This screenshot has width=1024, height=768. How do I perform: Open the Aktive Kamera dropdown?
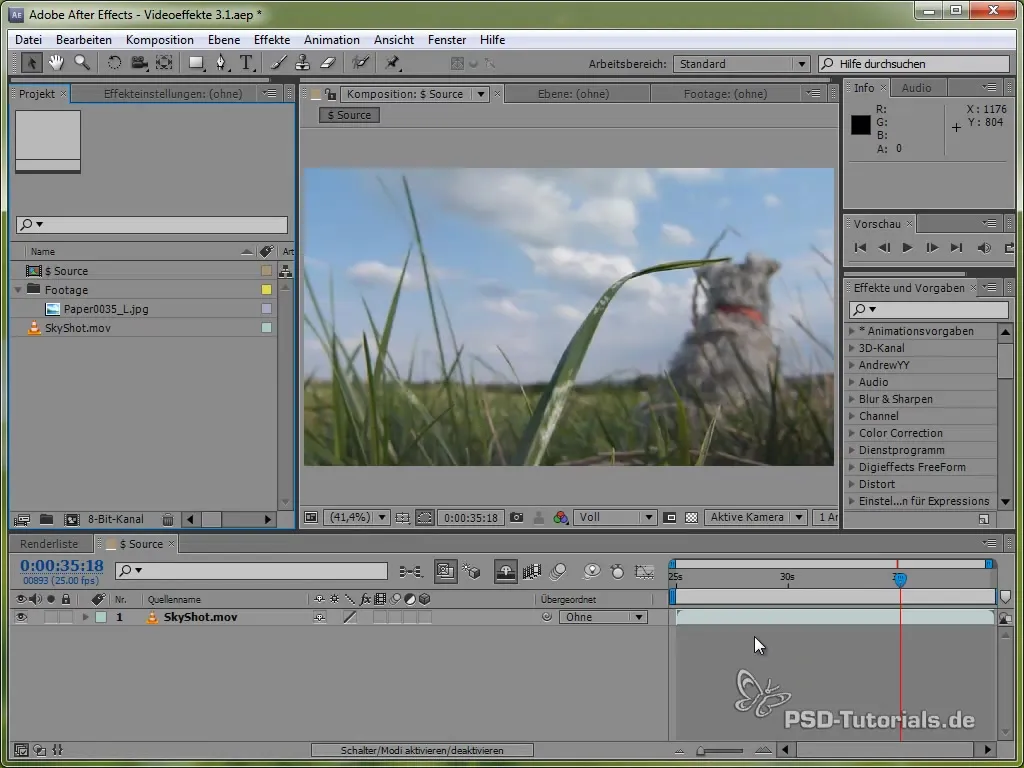click(x=756, y=517)
